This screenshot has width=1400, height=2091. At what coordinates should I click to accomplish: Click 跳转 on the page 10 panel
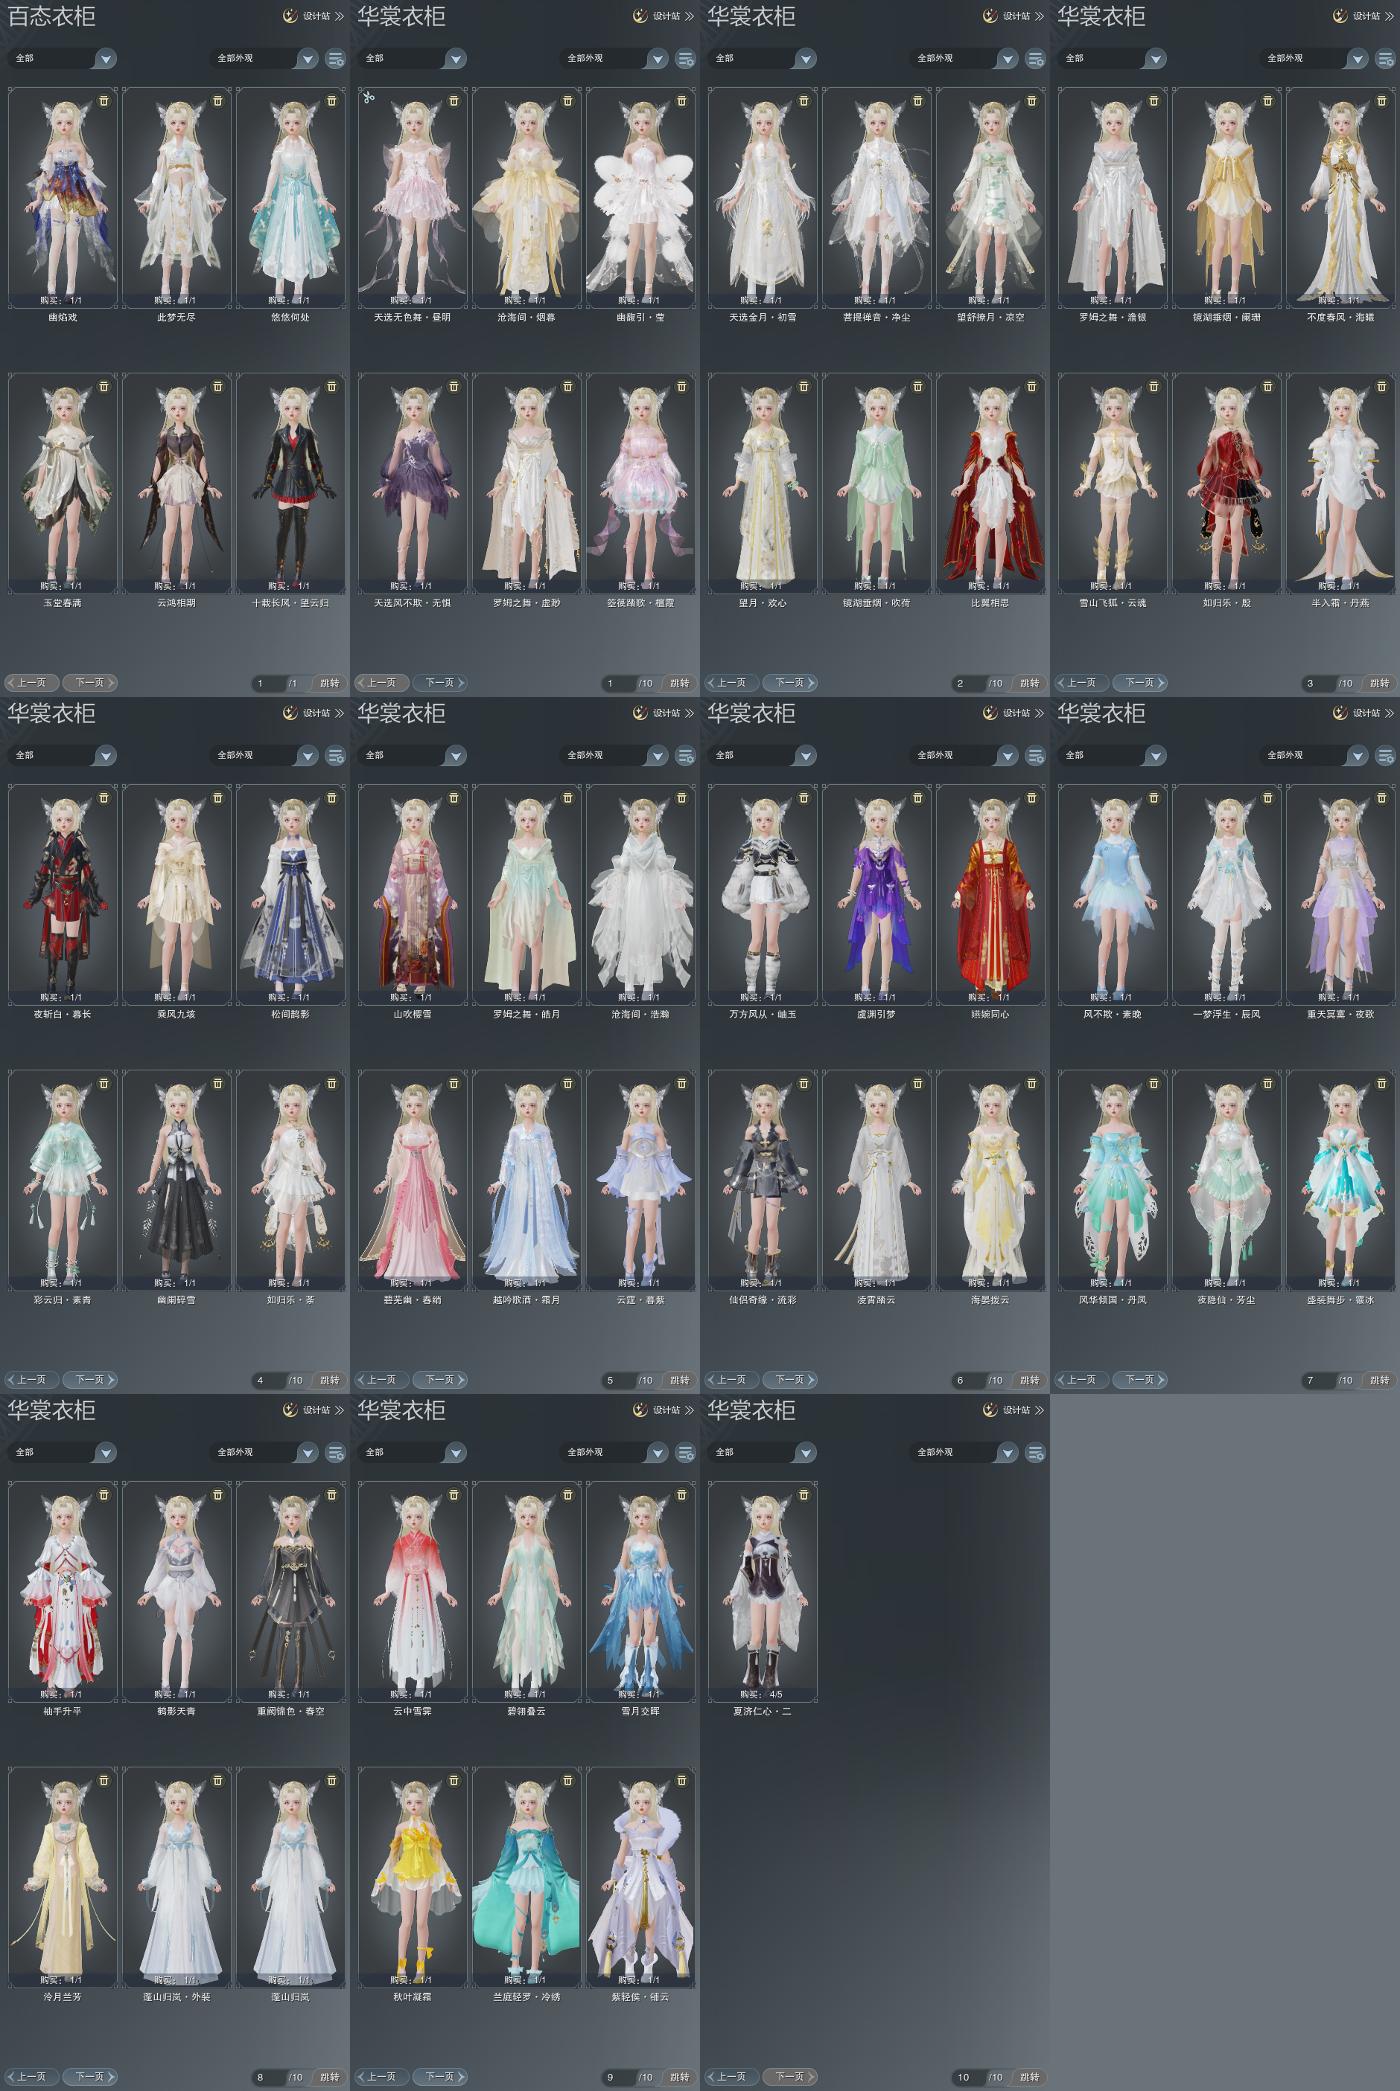point(1030,2077)
